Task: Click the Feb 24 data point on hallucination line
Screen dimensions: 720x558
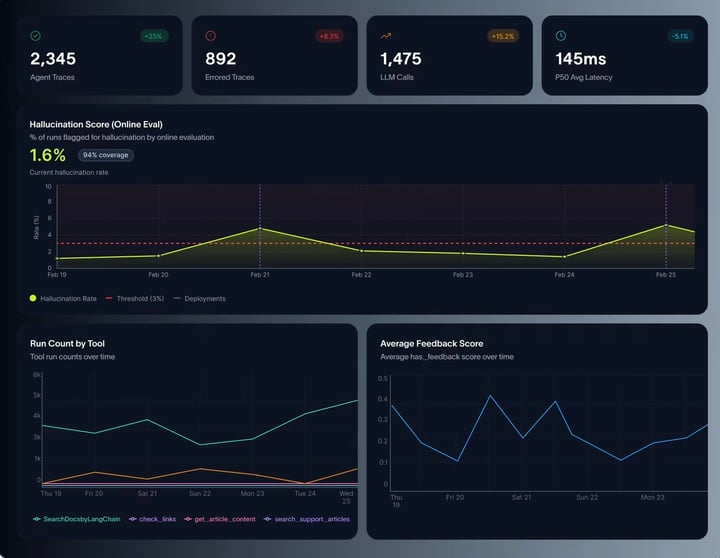Action: [x=564, y=257]
